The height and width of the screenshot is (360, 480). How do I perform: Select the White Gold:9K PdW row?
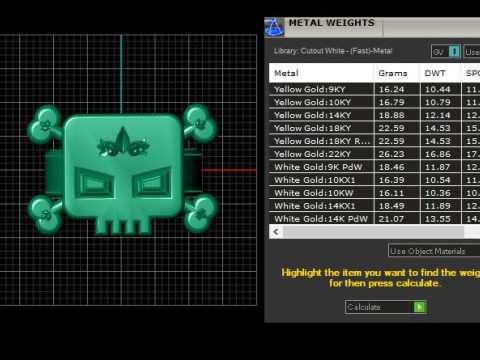click(x=374, y=167)
